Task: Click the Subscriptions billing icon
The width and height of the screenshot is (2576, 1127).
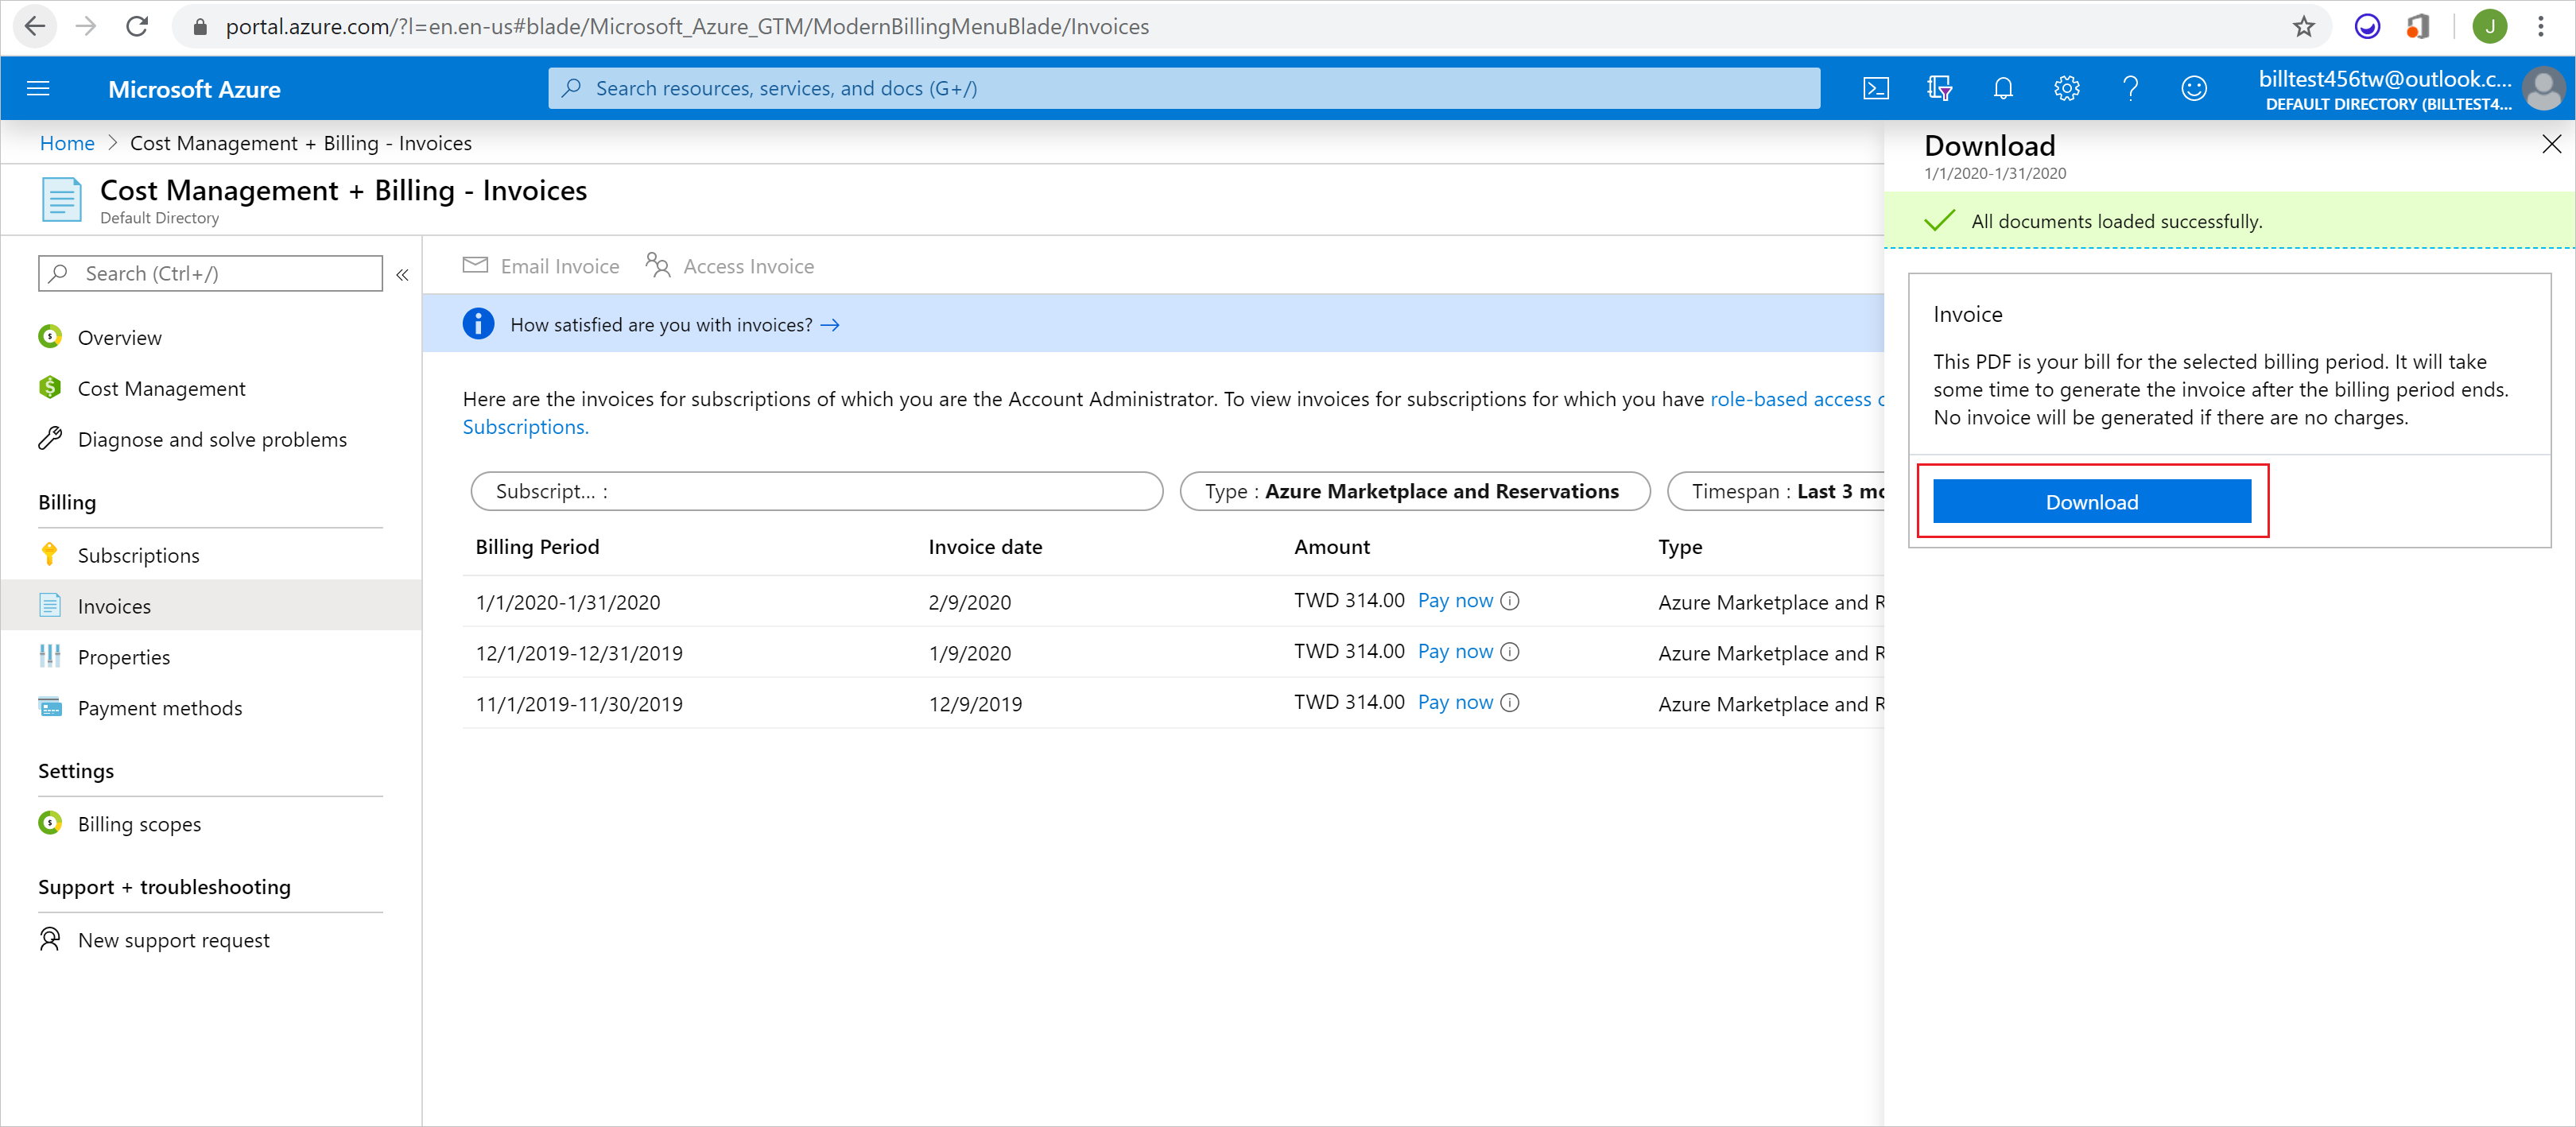Action: [x=51, y=554]
